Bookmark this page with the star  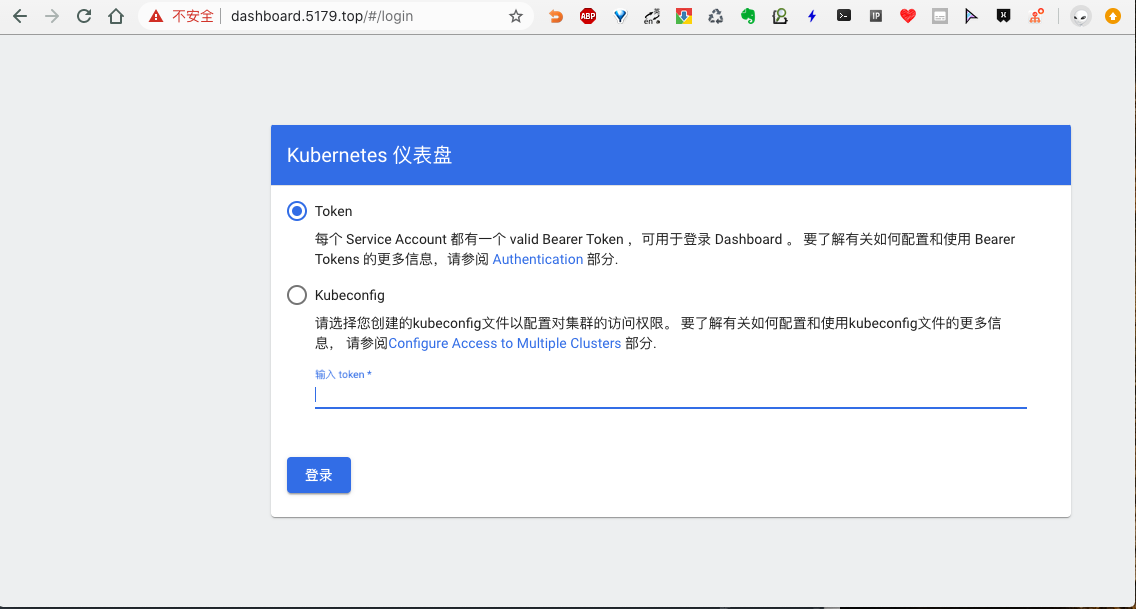[516, 16]
